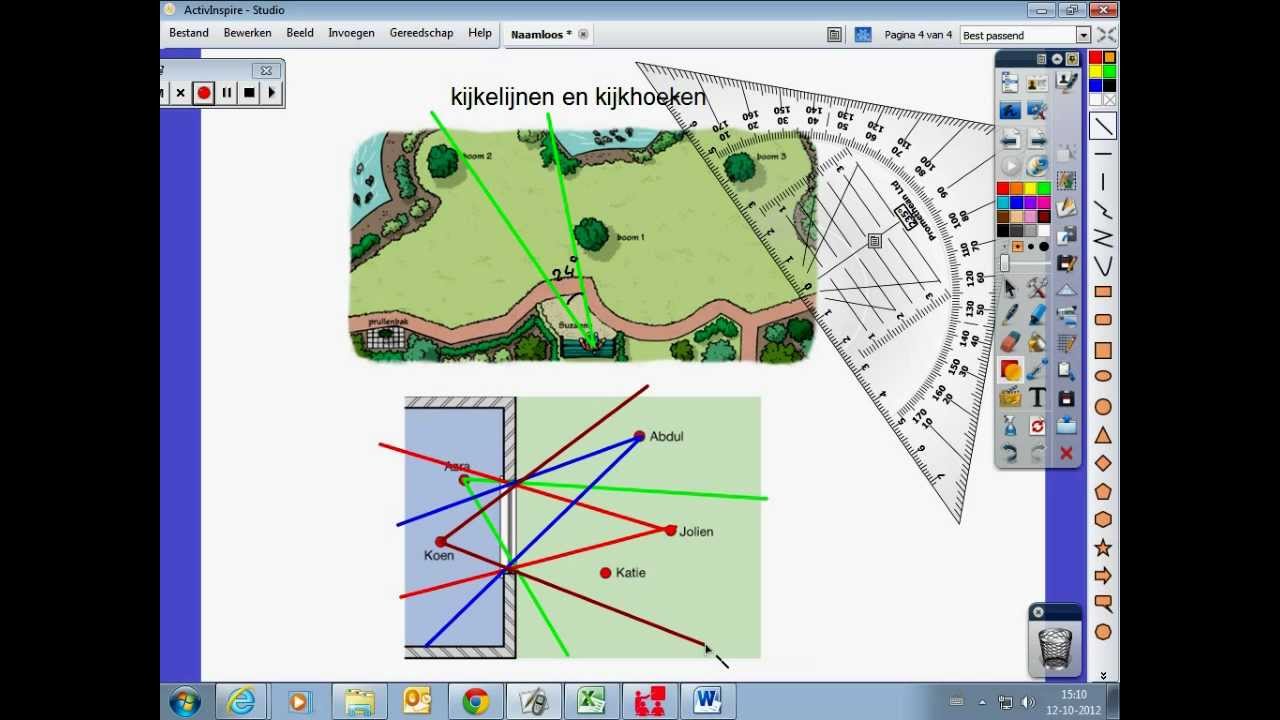The image size is (1280, 720).
Task: Open Internet Explorer from the taskbar
Action: (241, 702)
